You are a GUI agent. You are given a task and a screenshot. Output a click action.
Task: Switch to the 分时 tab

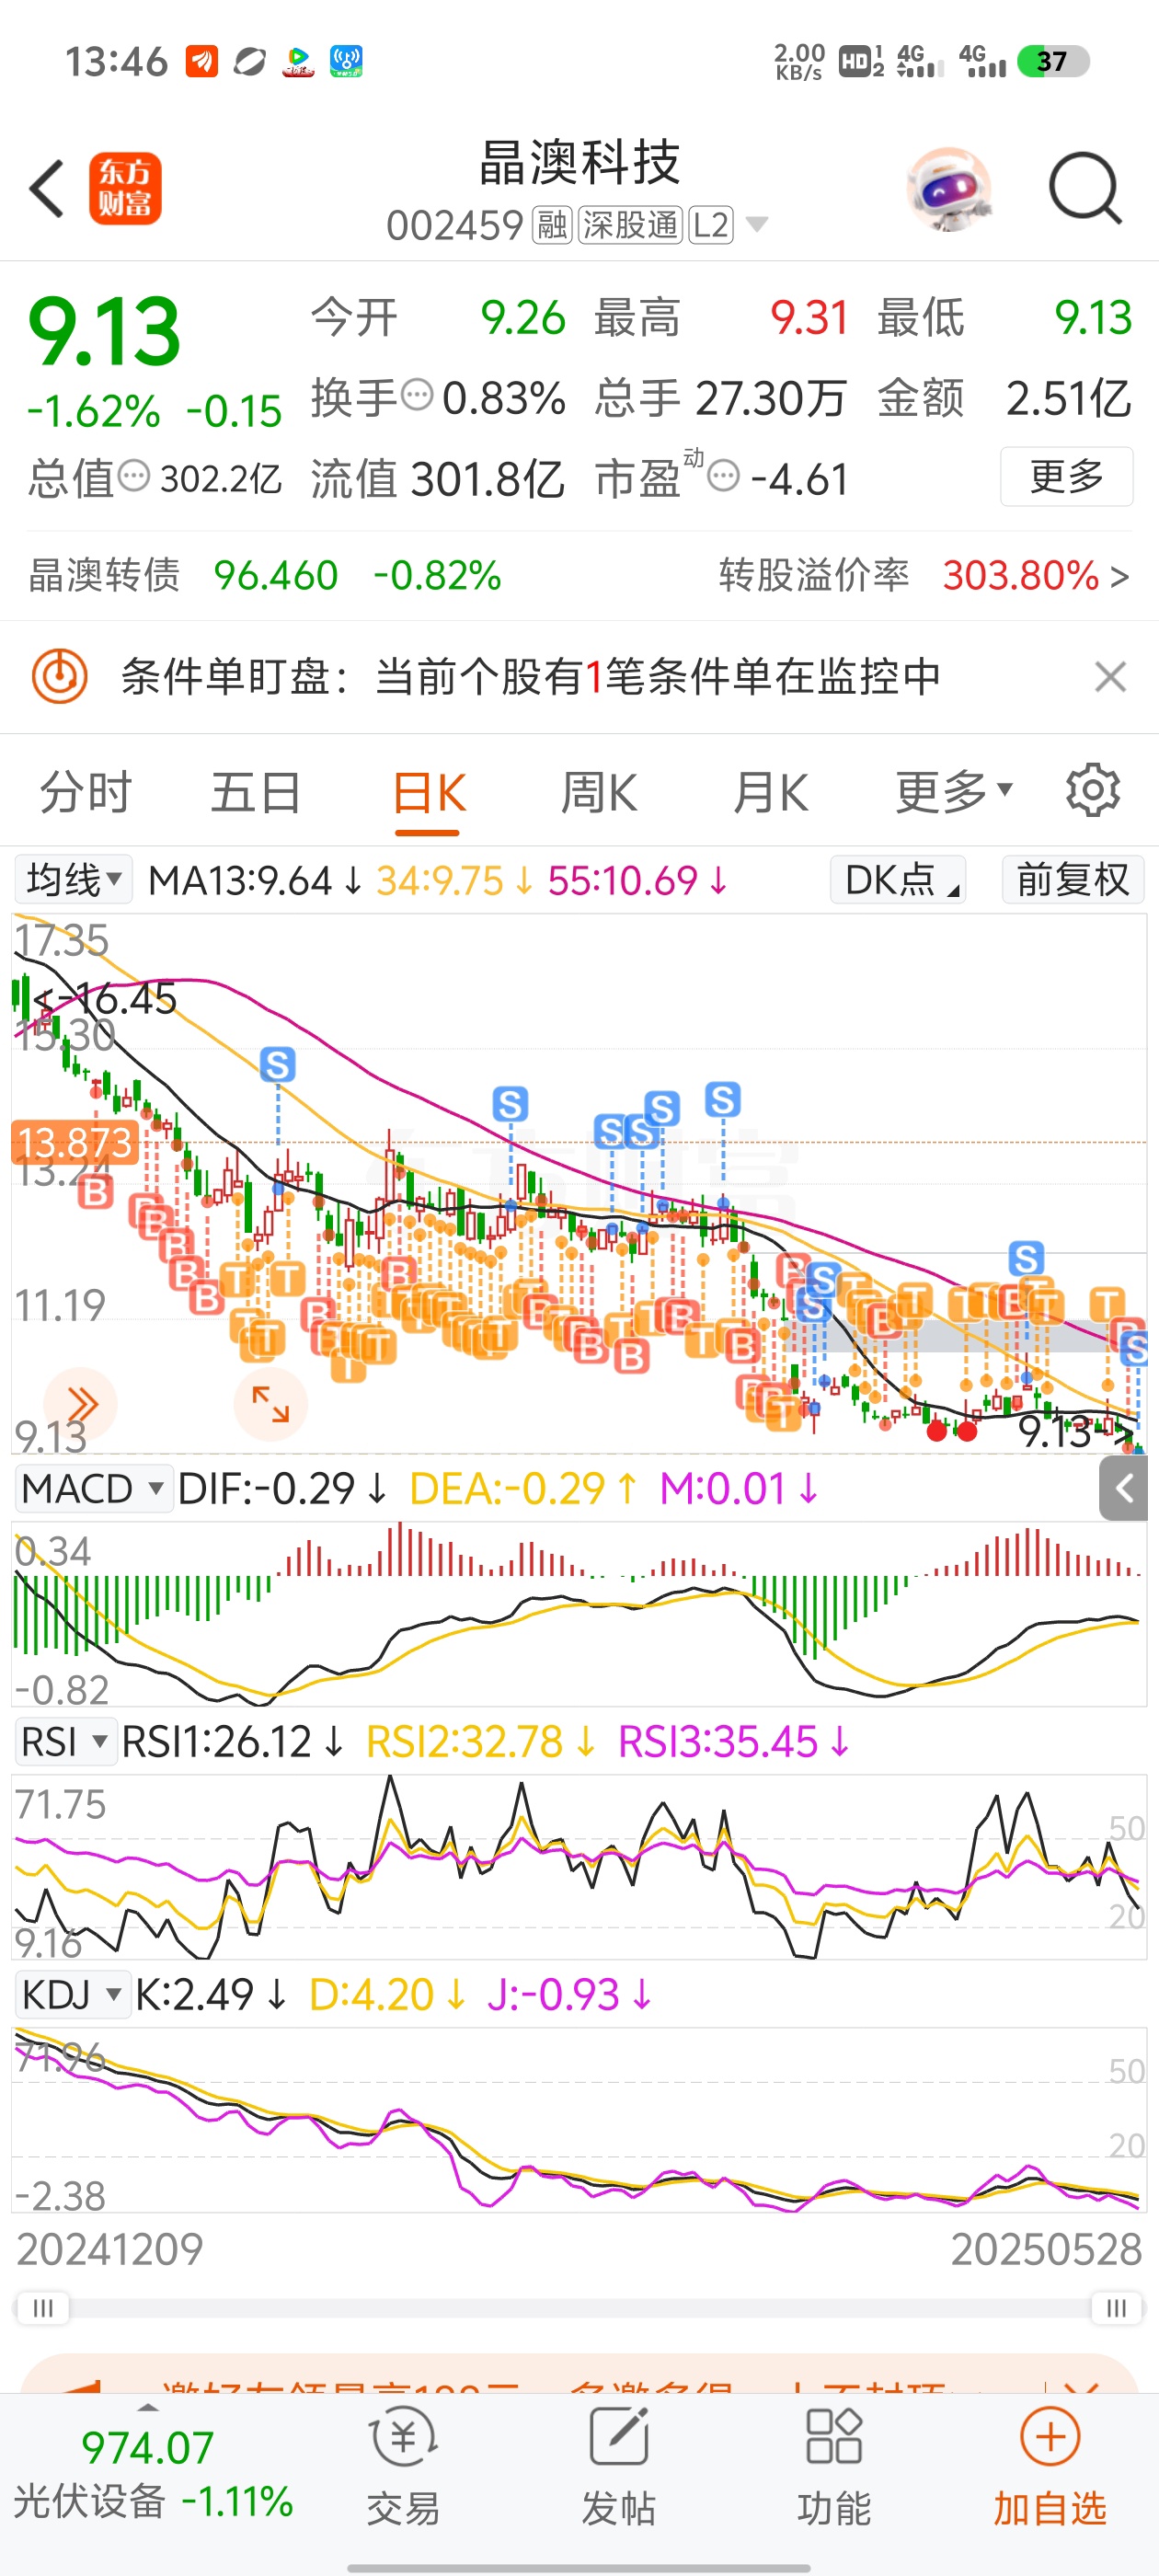point(86,792)
